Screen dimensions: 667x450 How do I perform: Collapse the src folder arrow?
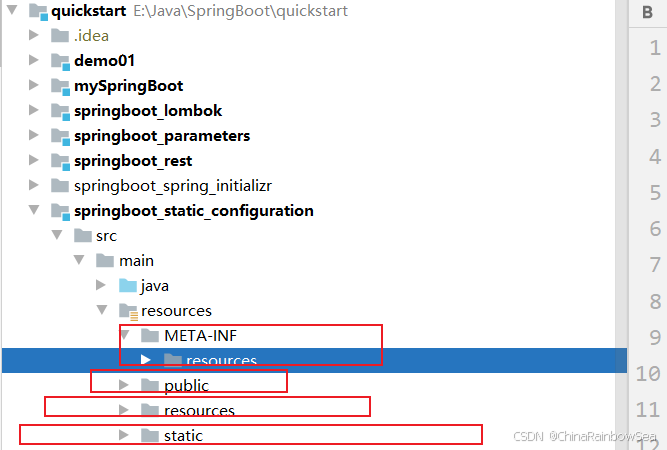(57, 236)
